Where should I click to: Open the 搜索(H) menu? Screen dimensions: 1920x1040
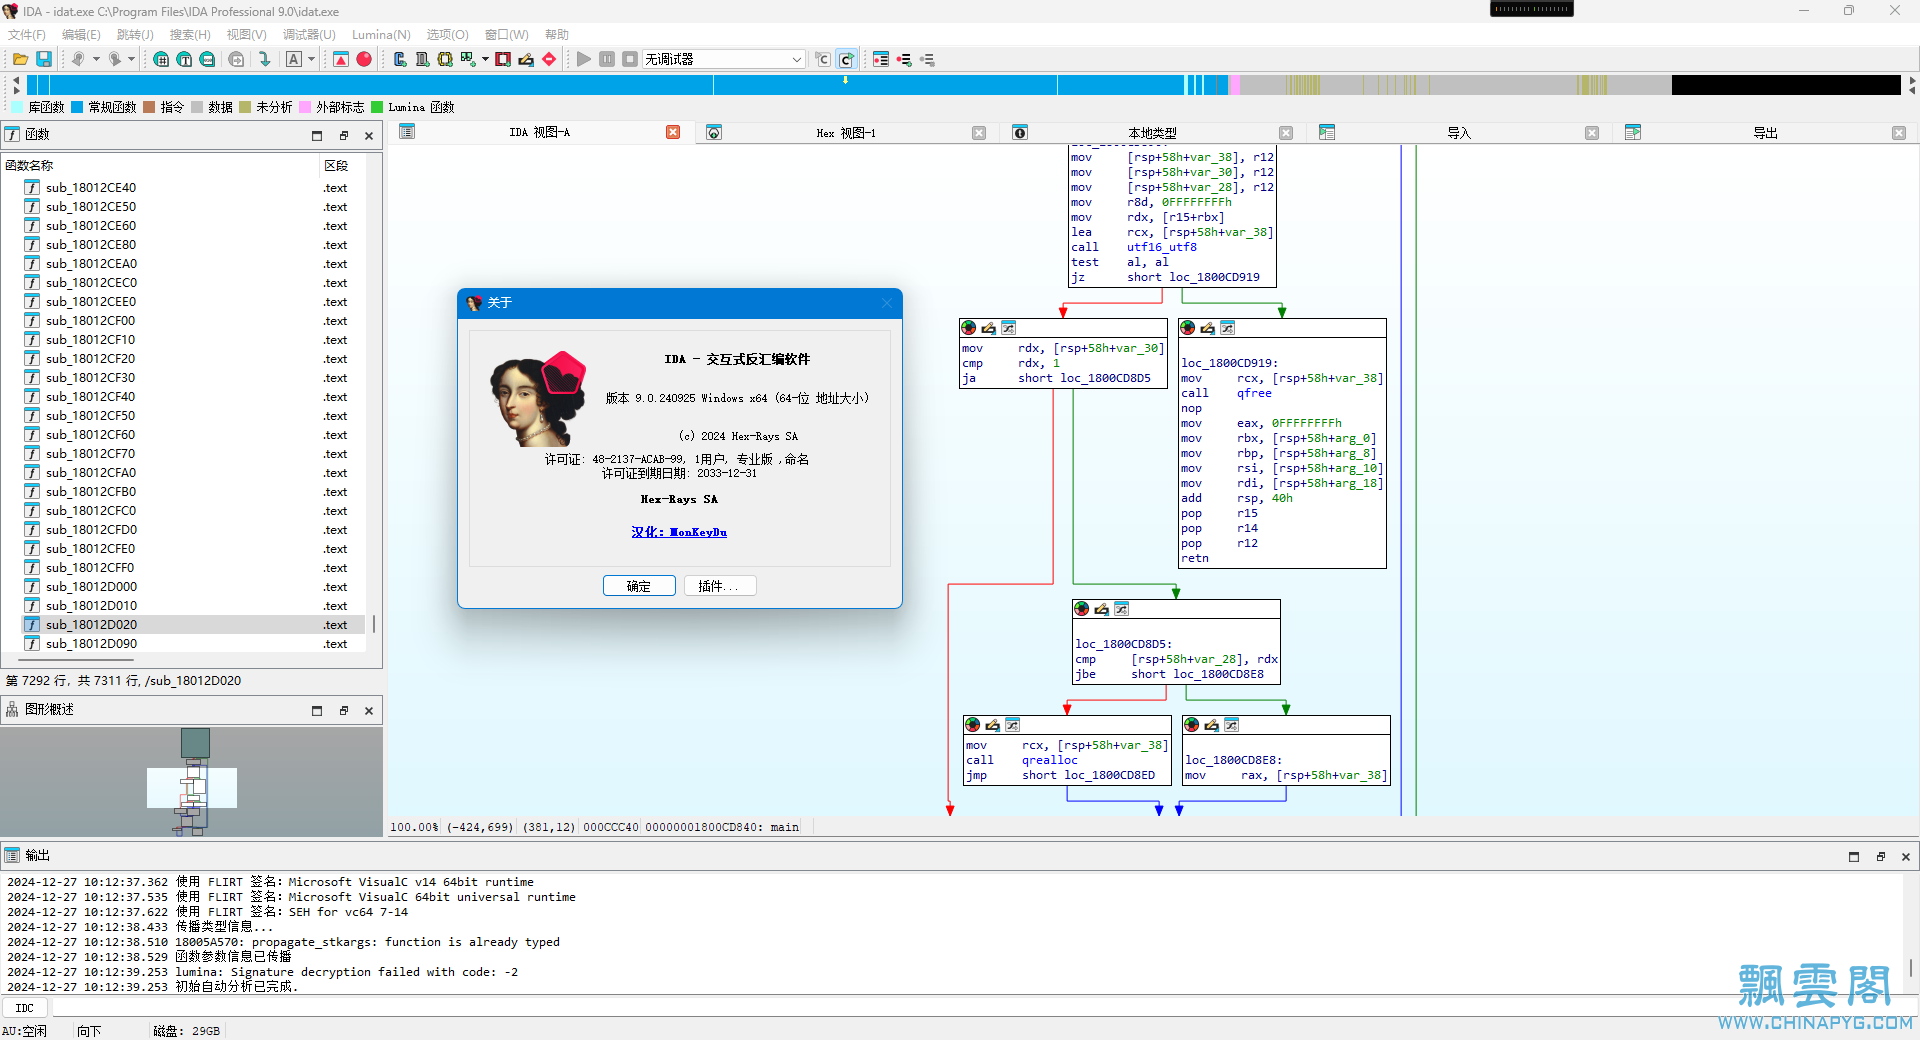click(190, 35)
